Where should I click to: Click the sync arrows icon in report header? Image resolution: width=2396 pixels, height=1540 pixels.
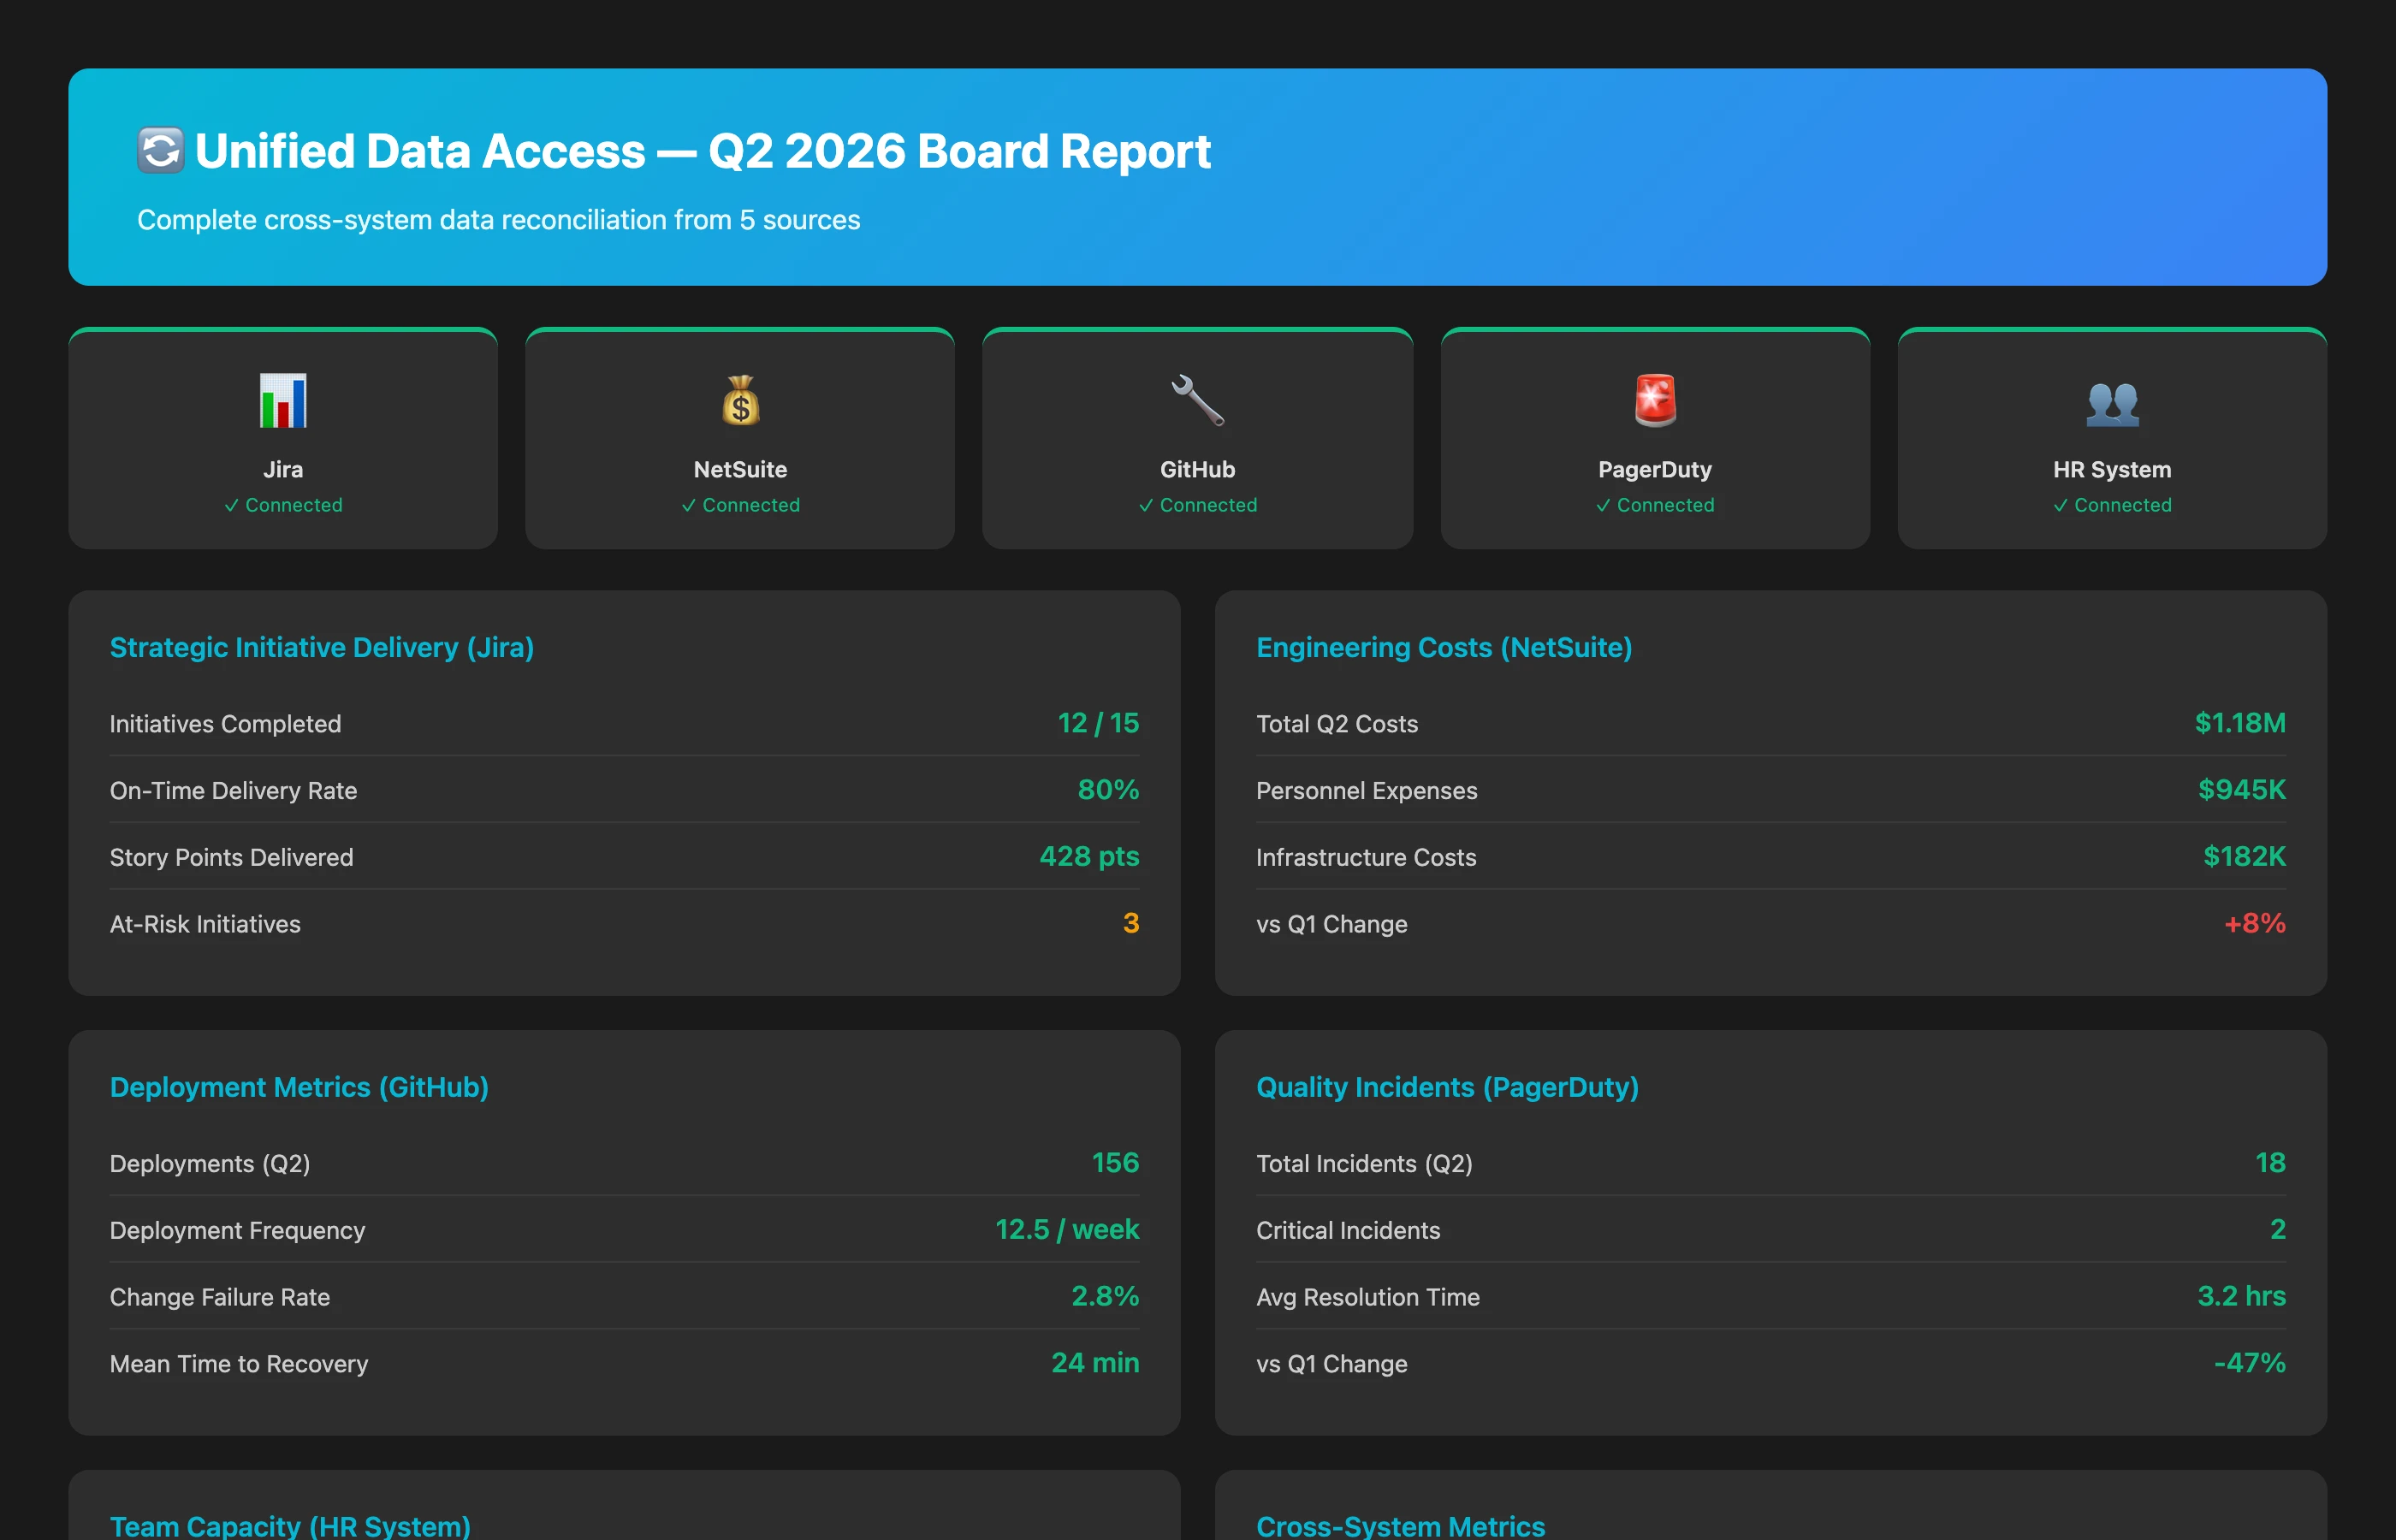pos(160,151)
